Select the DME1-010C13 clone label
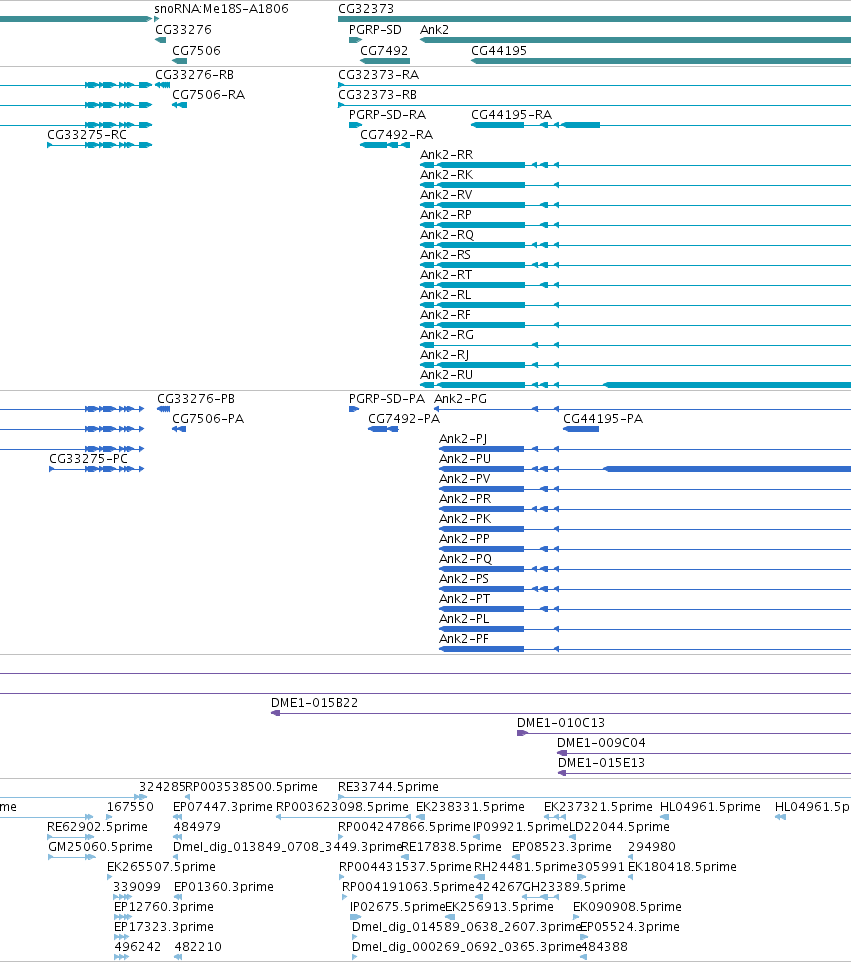The height and width of the screenshot is (962, 851). [561, 722]
